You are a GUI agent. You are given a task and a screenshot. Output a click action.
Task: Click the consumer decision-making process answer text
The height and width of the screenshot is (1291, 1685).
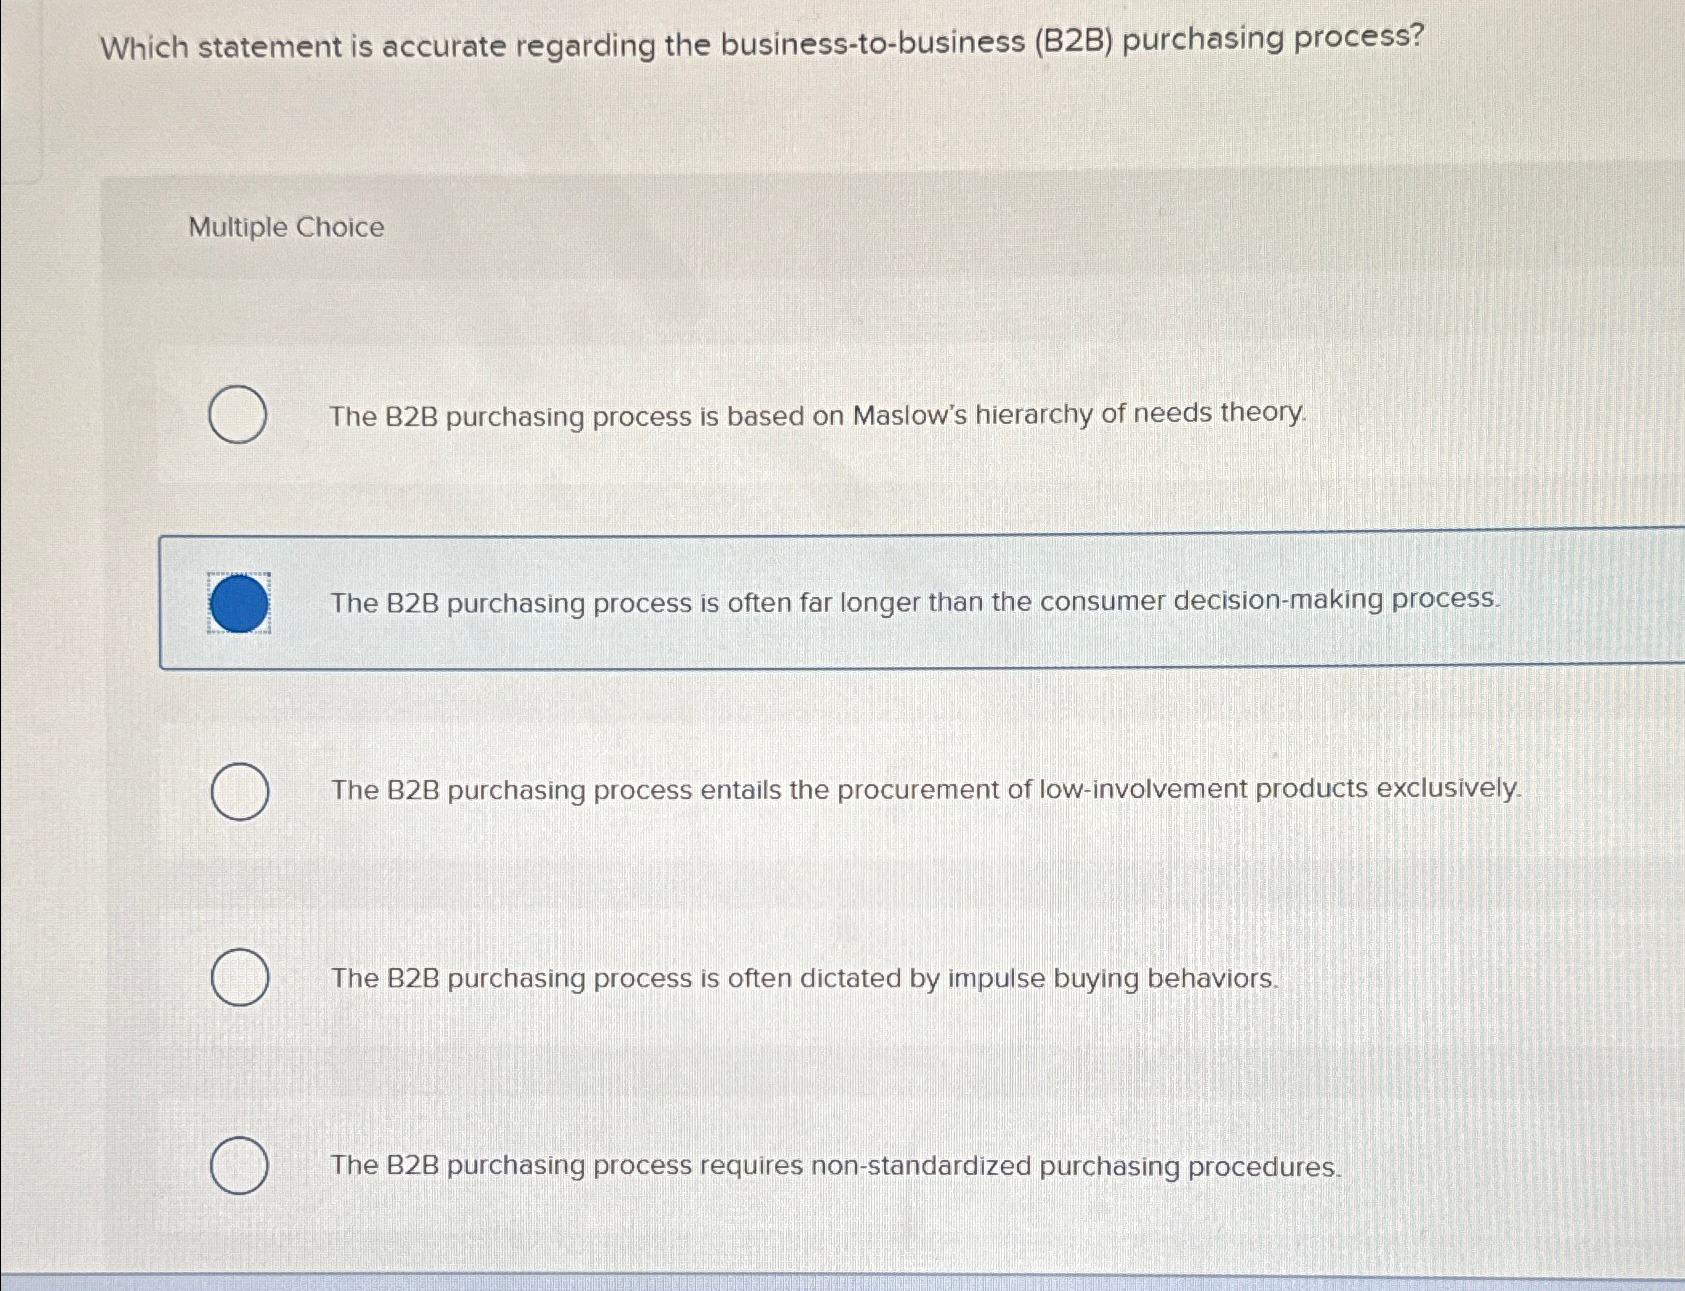[915, 602]
